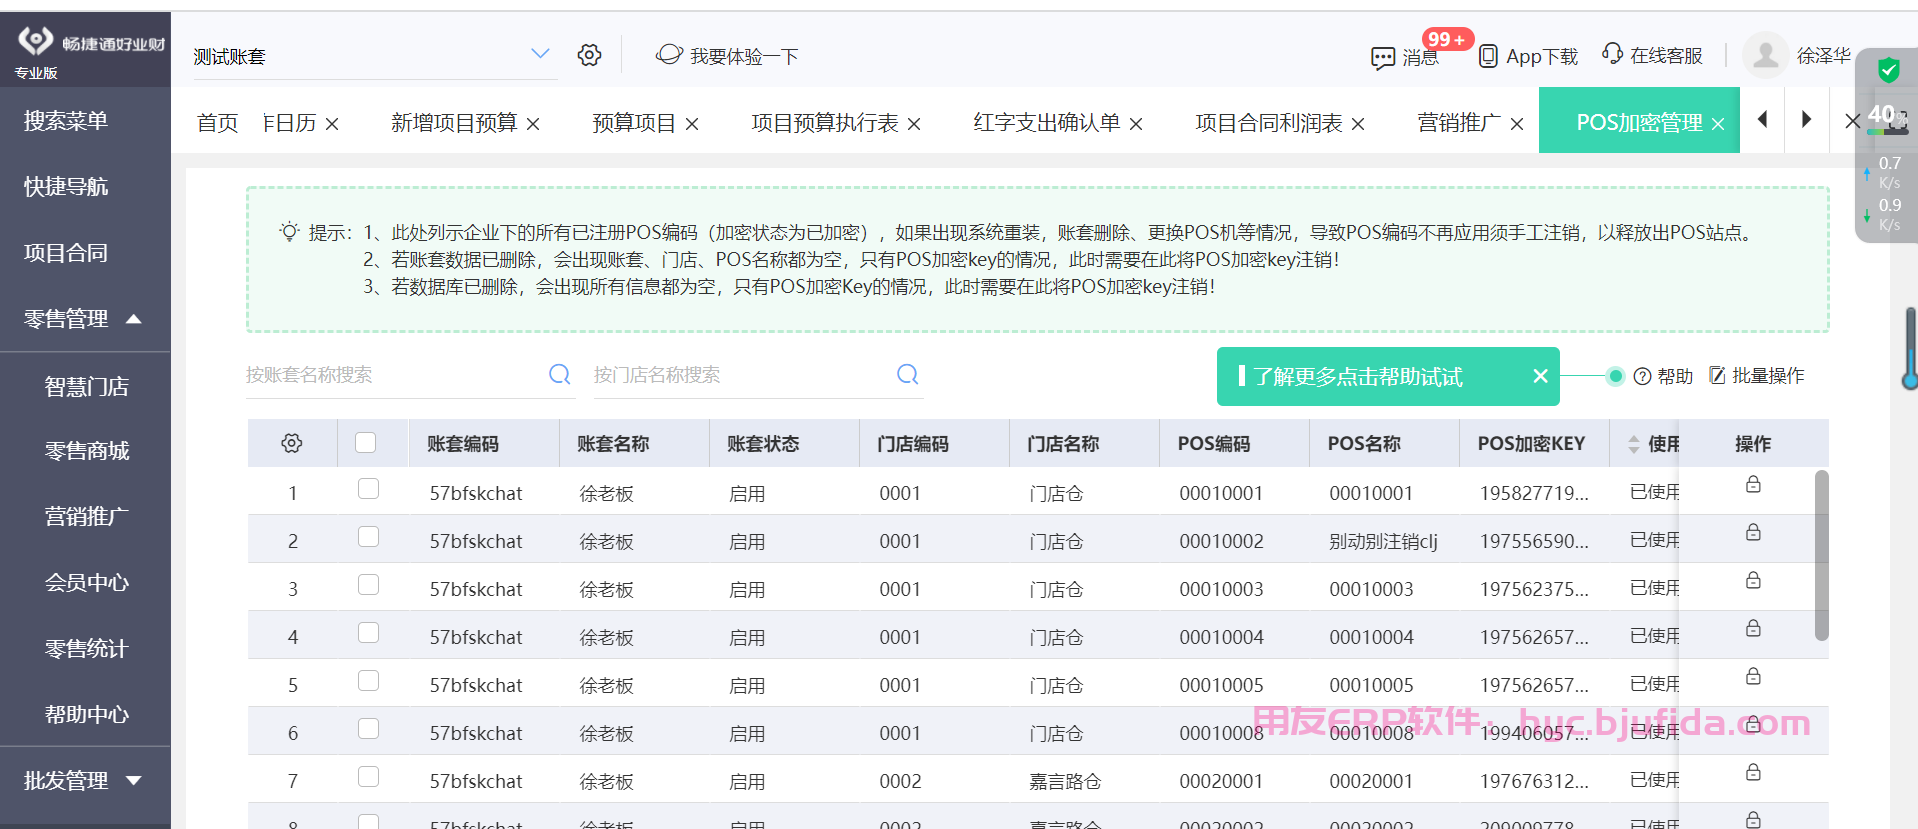Open settings gear next to account selector
The height and width of the screenshot is (829, 1918).
(589, 55)
